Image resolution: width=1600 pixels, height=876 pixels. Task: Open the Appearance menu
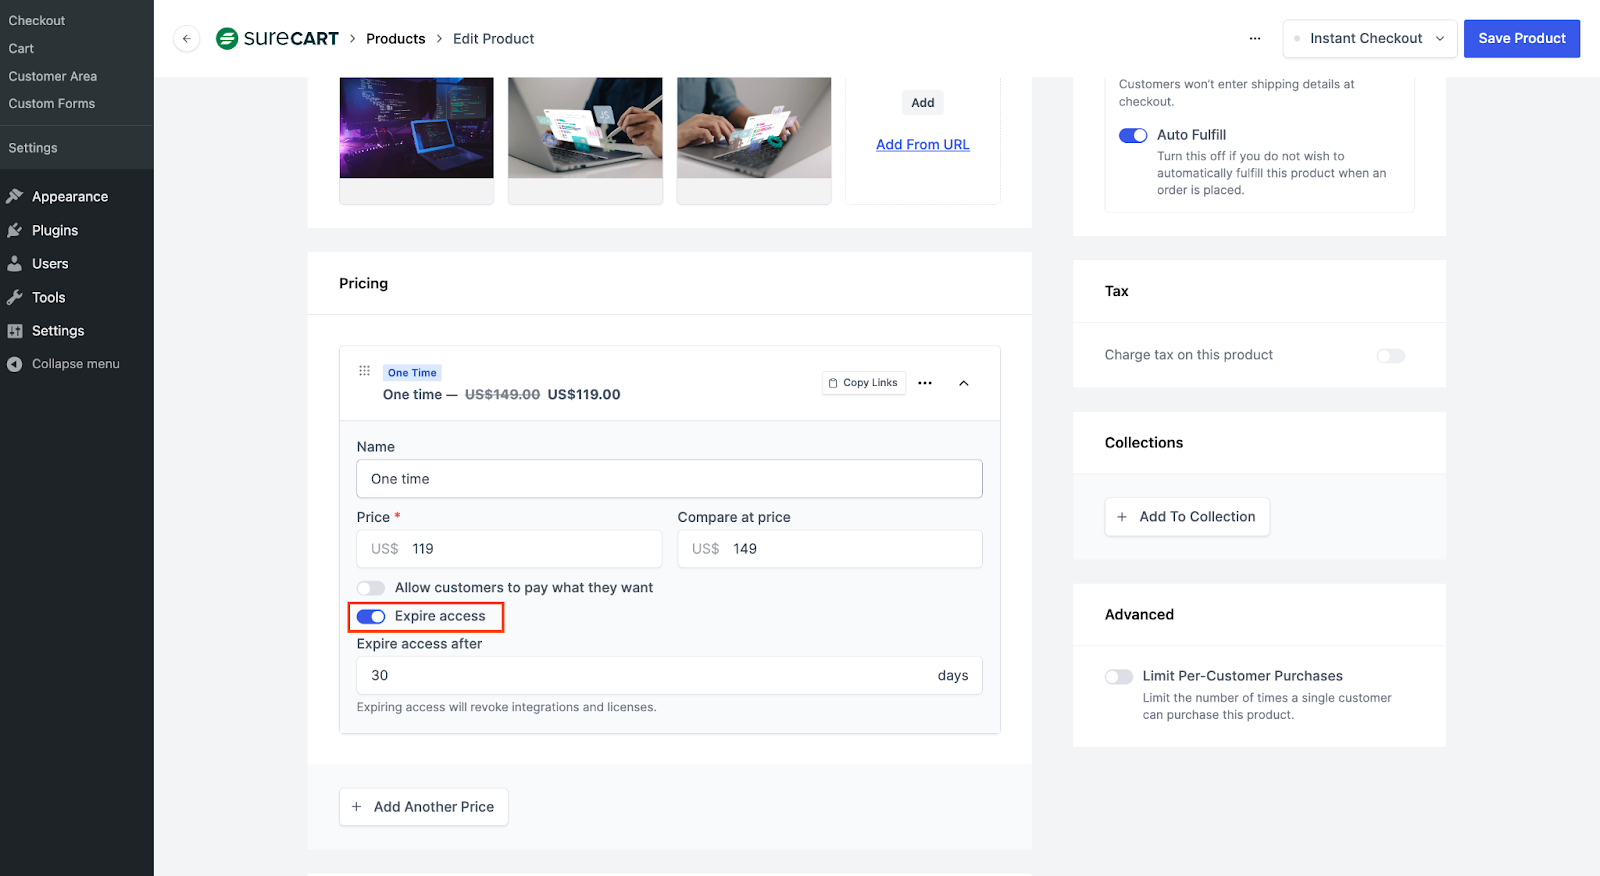point(70,197)
